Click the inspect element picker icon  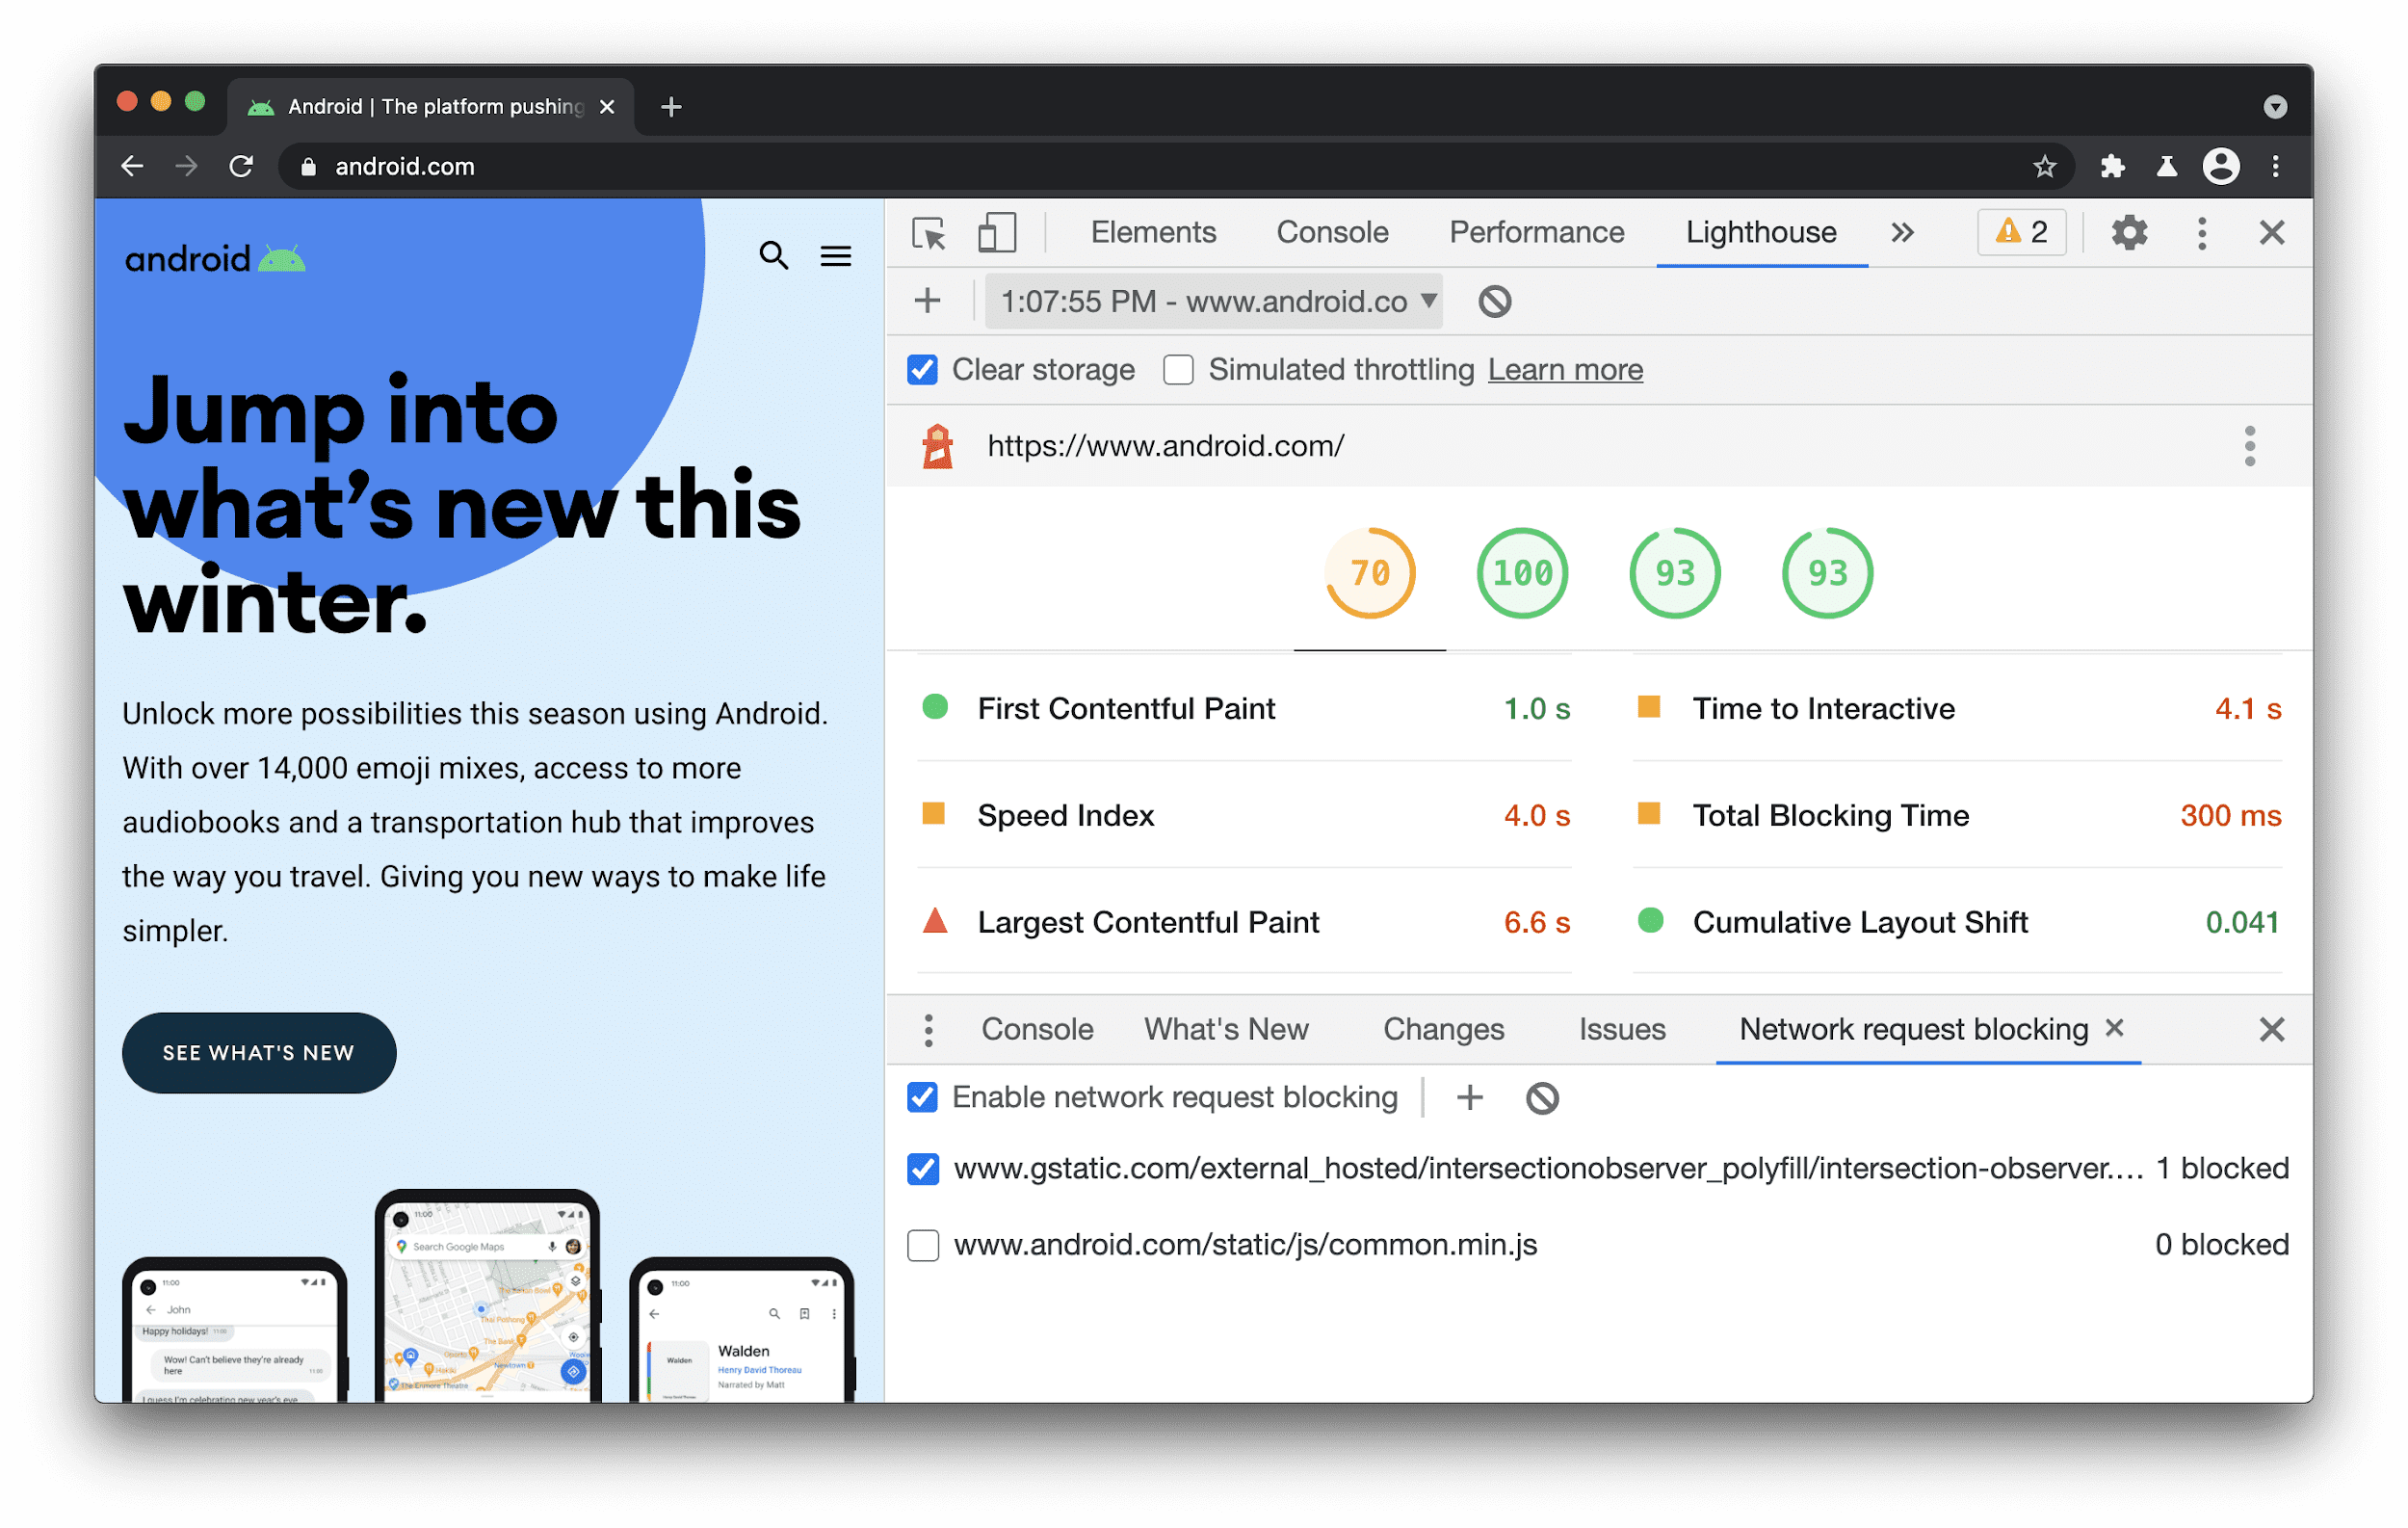point(930,230)
